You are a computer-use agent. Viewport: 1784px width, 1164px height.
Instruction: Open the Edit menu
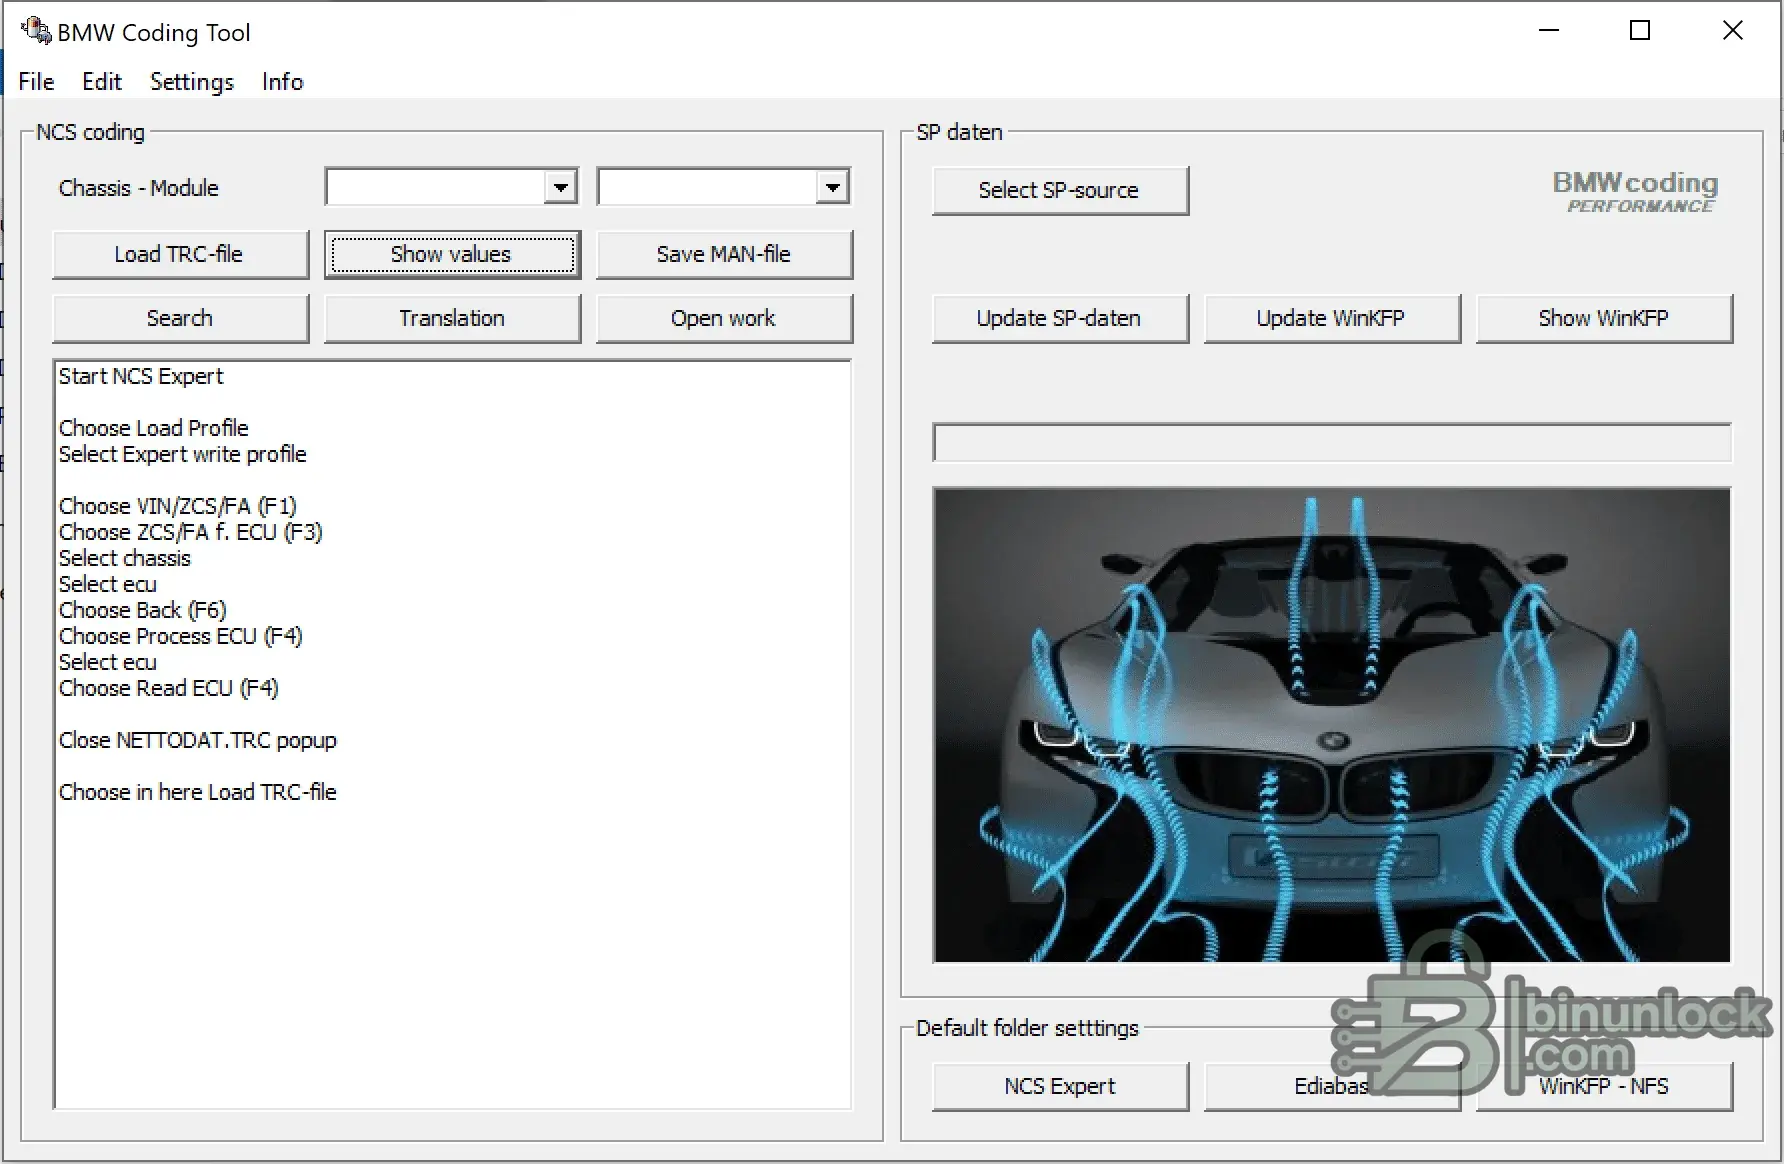(101, 82)
